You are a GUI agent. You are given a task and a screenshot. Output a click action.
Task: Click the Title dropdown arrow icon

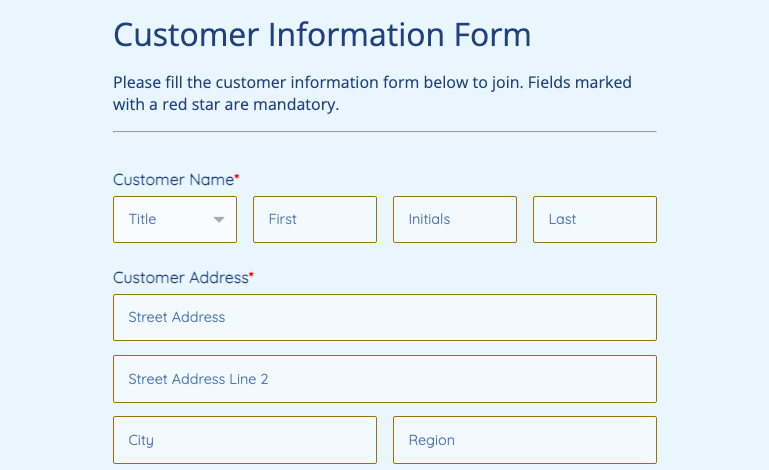(219, 220)
